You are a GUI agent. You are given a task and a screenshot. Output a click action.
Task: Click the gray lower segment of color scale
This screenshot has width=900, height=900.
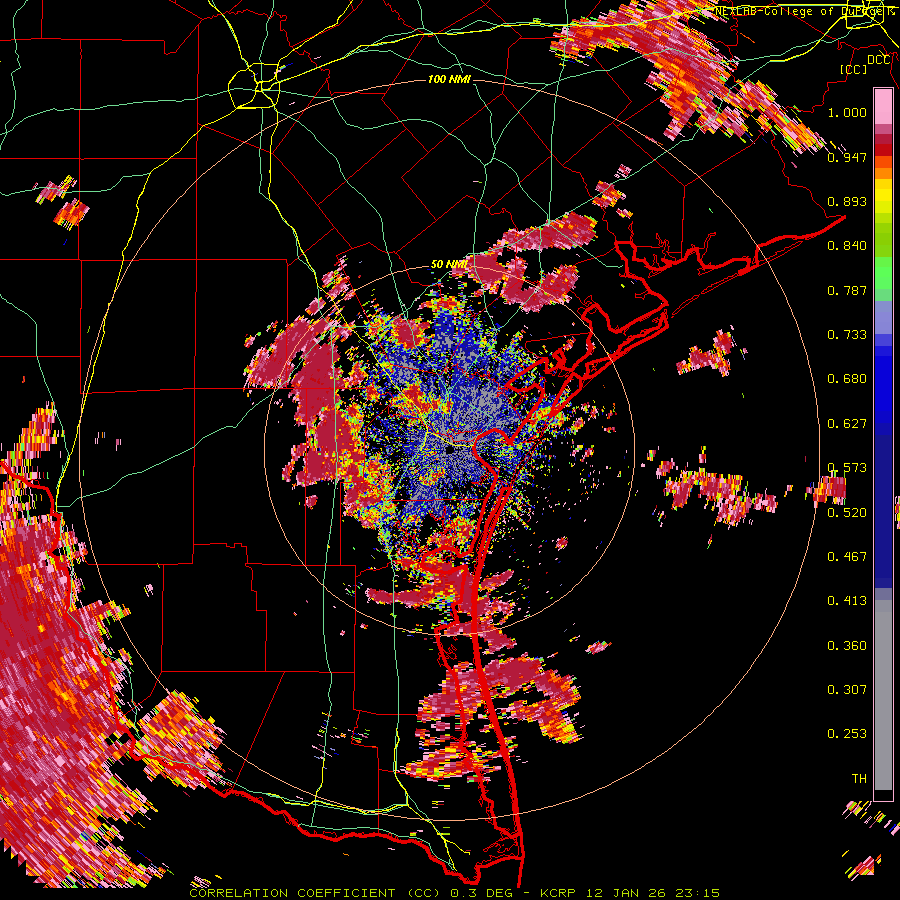(883, 695)
